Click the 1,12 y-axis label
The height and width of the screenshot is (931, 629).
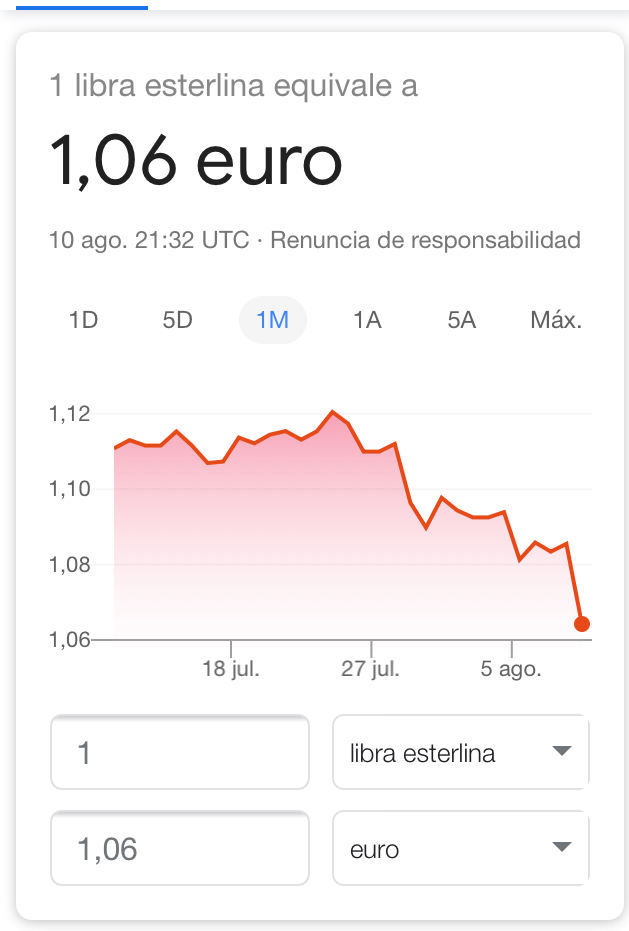click(70, 414)
